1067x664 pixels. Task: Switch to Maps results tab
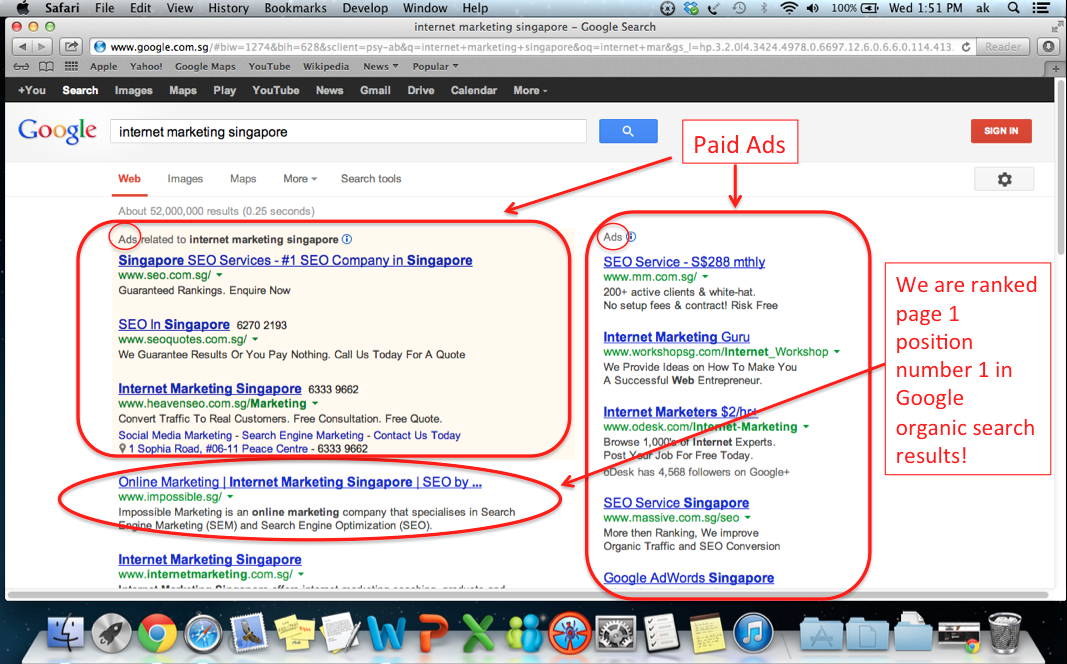[243, 179]
